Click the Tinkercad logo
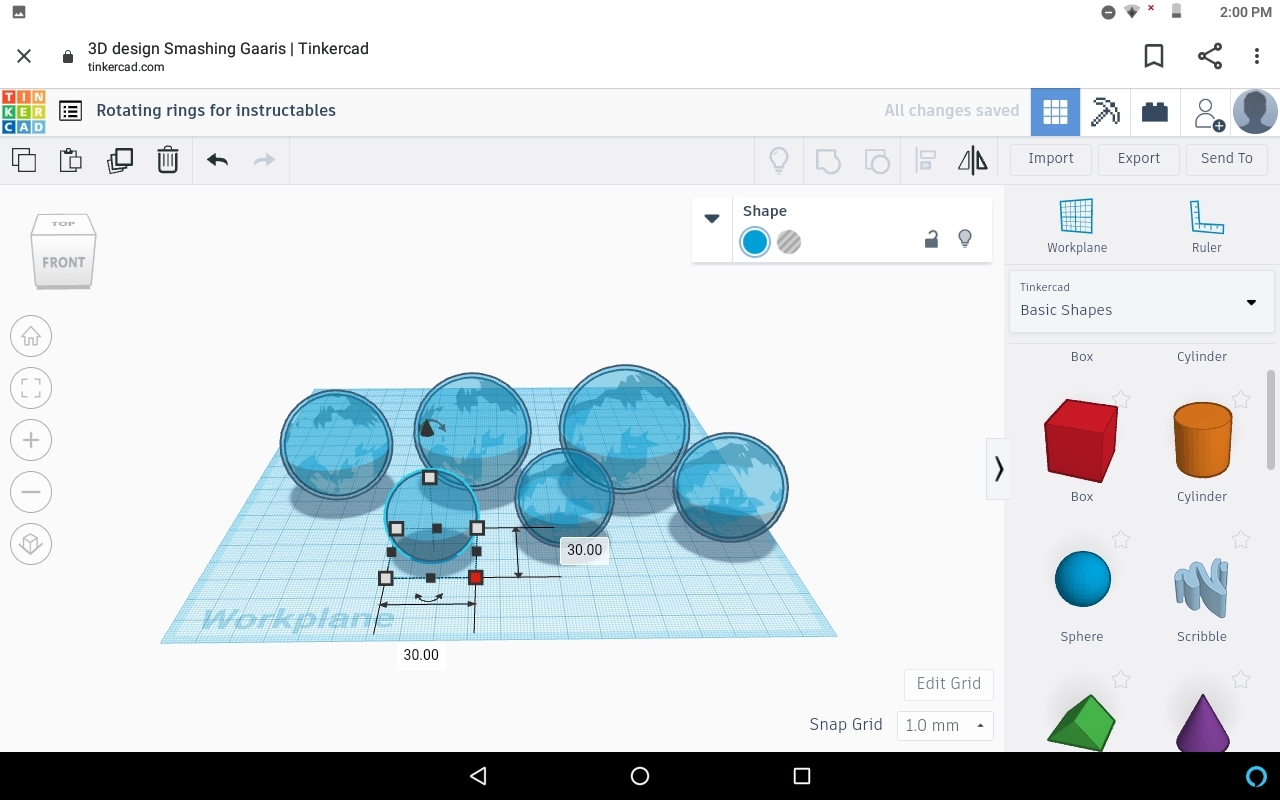Image resolution: width=1280 pixels, height=800 pixels. [24, 112]
